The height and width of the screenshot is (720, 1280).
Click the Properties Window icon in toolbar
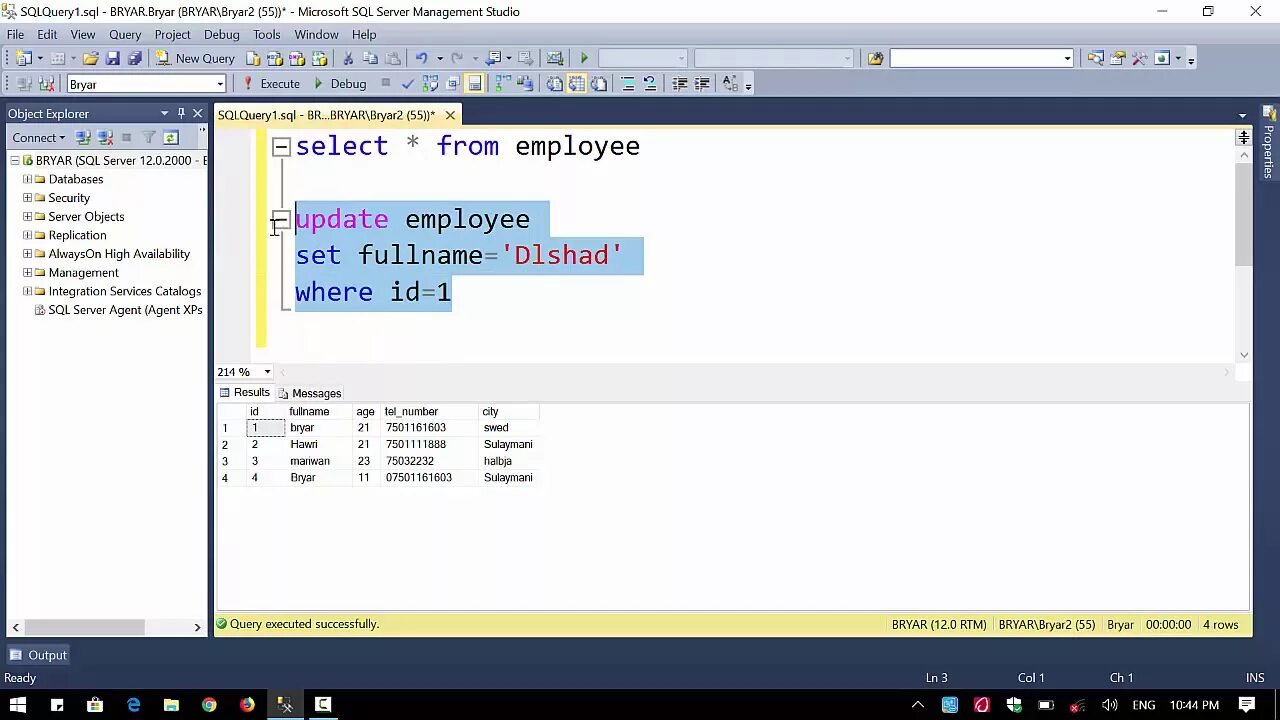(x=1118, y=58)
